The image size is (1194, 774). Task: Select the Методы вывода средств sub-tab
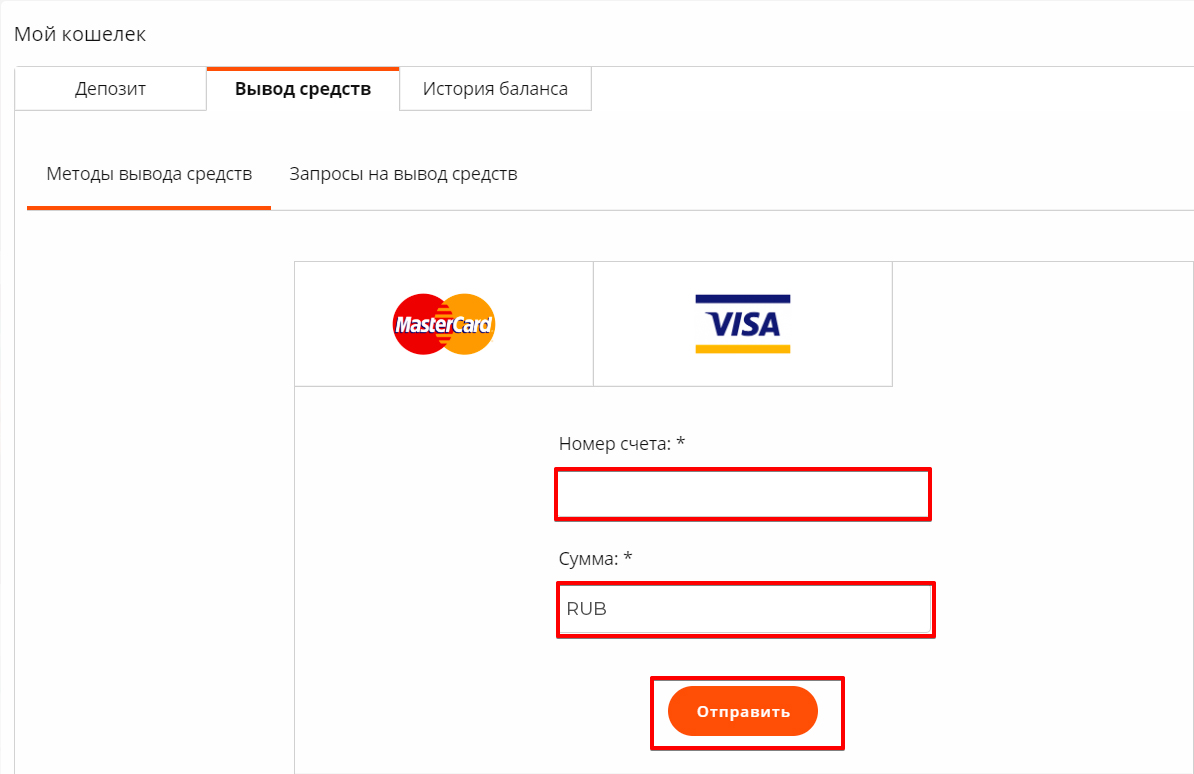tap(149, 174)
